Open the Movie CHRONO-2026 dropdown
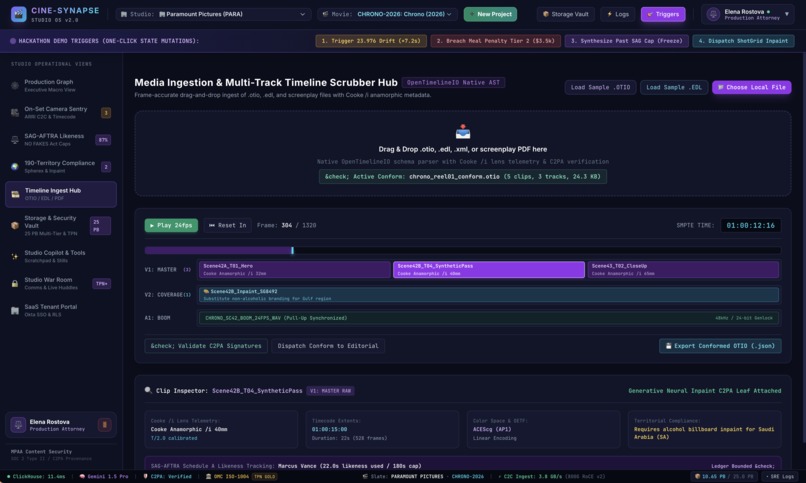 tap(387, 14)
